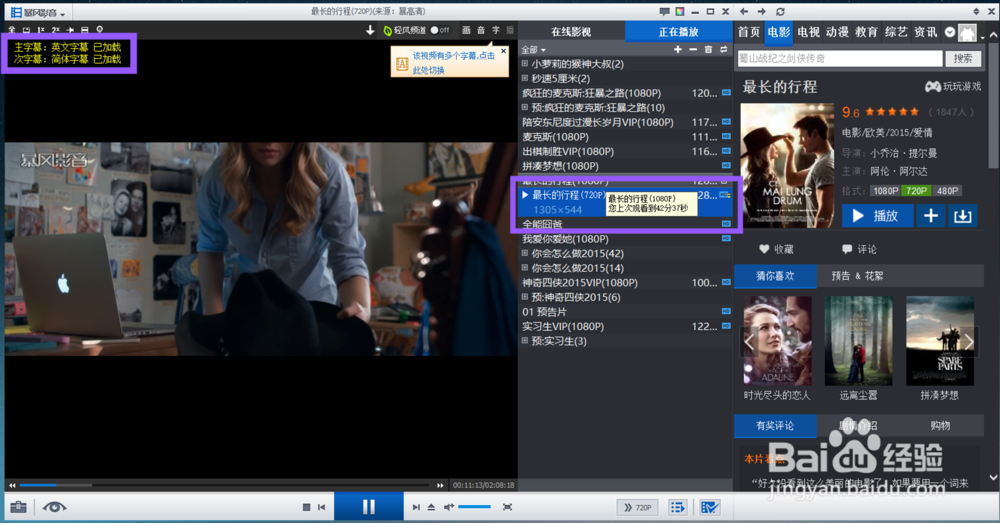Switch to the 正在播放 tab
Viewport: 1000px width, 523px height.
pos(679,32)
